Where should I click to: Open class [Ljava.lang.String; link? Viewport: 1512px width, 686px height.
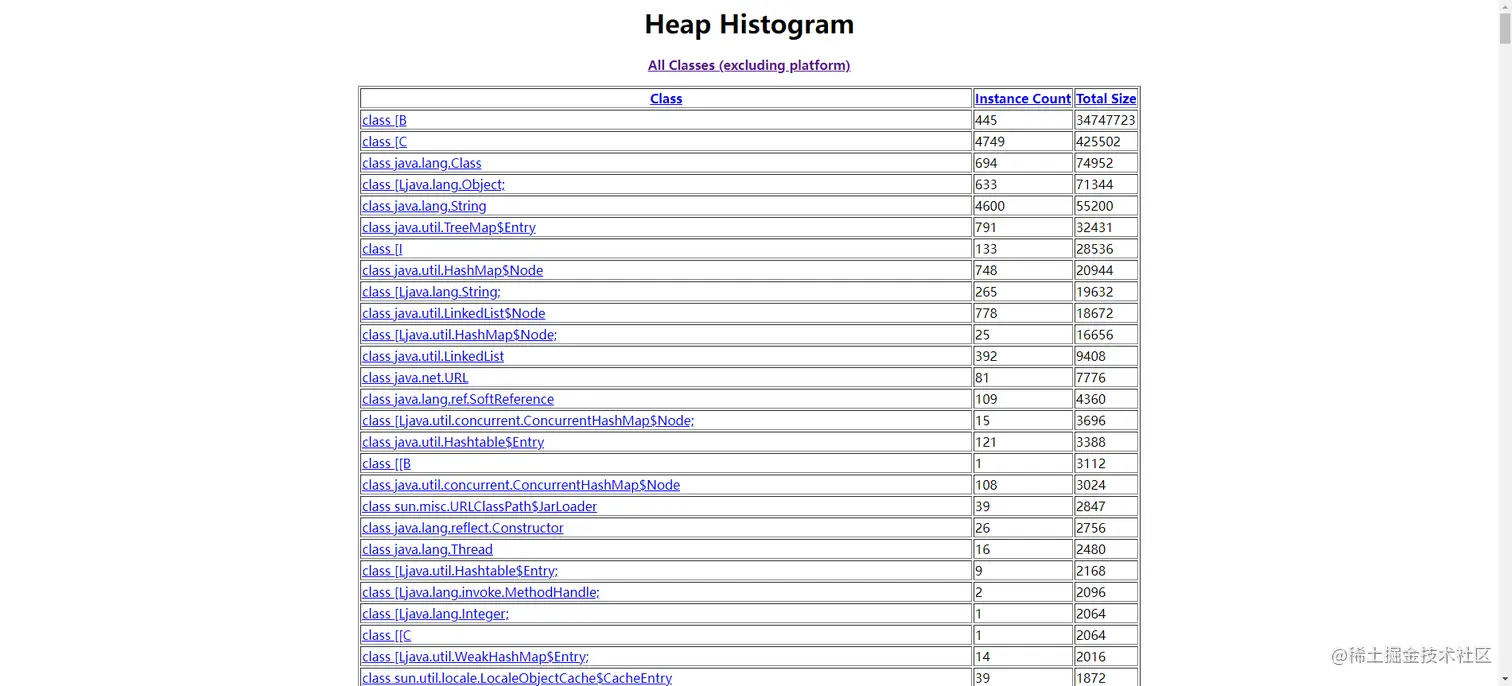[x=431, y=292]
